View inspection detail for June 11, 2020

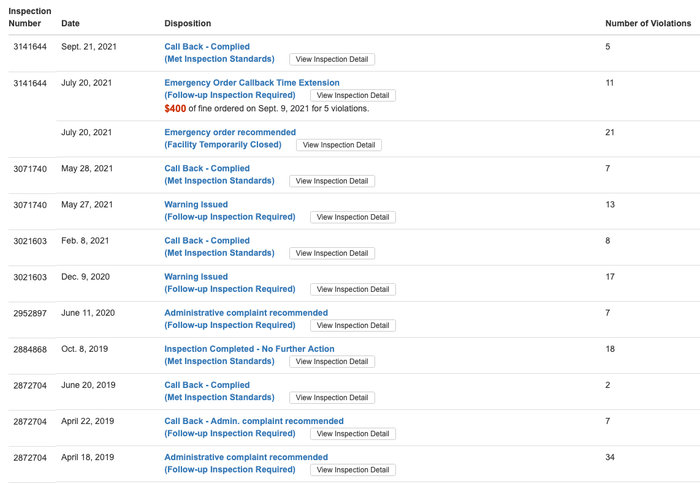353,325
